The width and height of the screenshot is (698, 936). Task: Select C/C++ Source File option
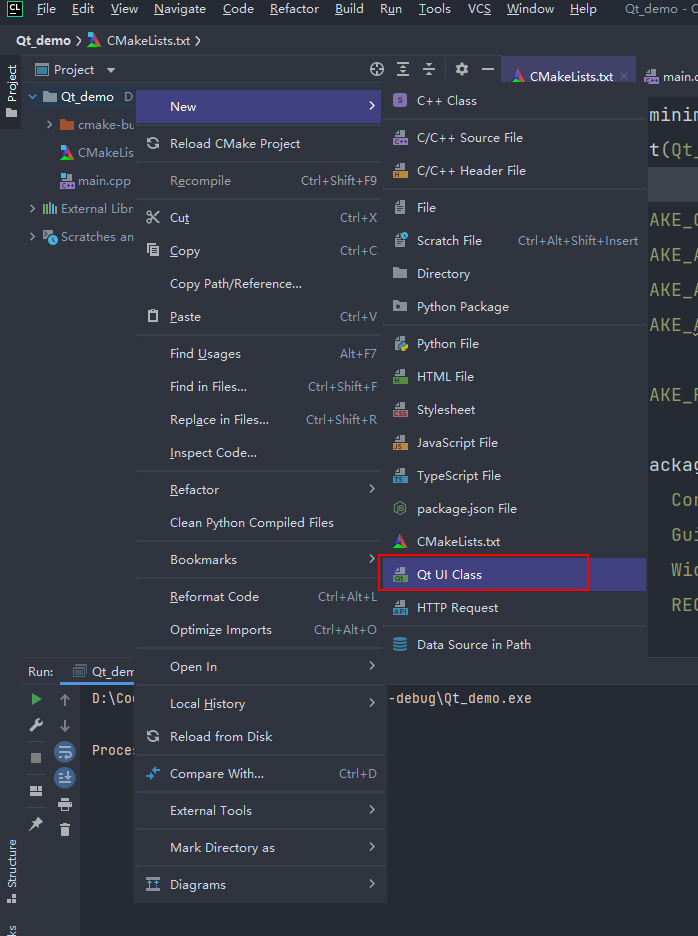click(514, 138)
